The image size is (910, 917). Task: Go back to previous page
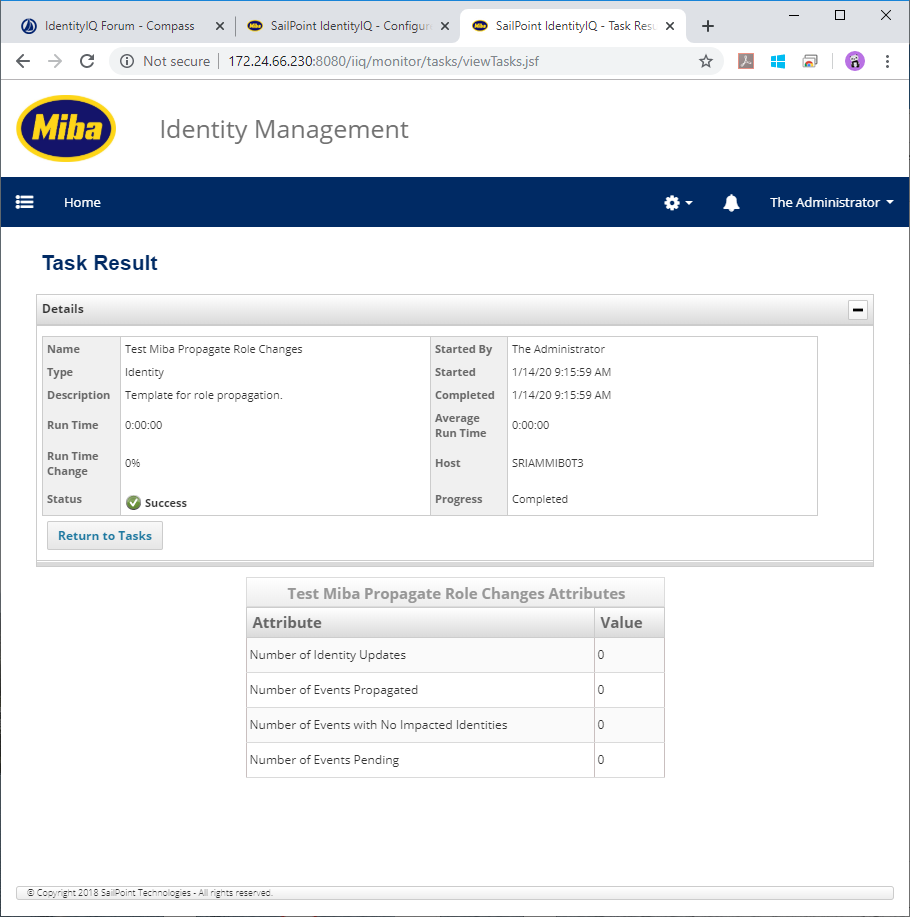tap(23, 61)
